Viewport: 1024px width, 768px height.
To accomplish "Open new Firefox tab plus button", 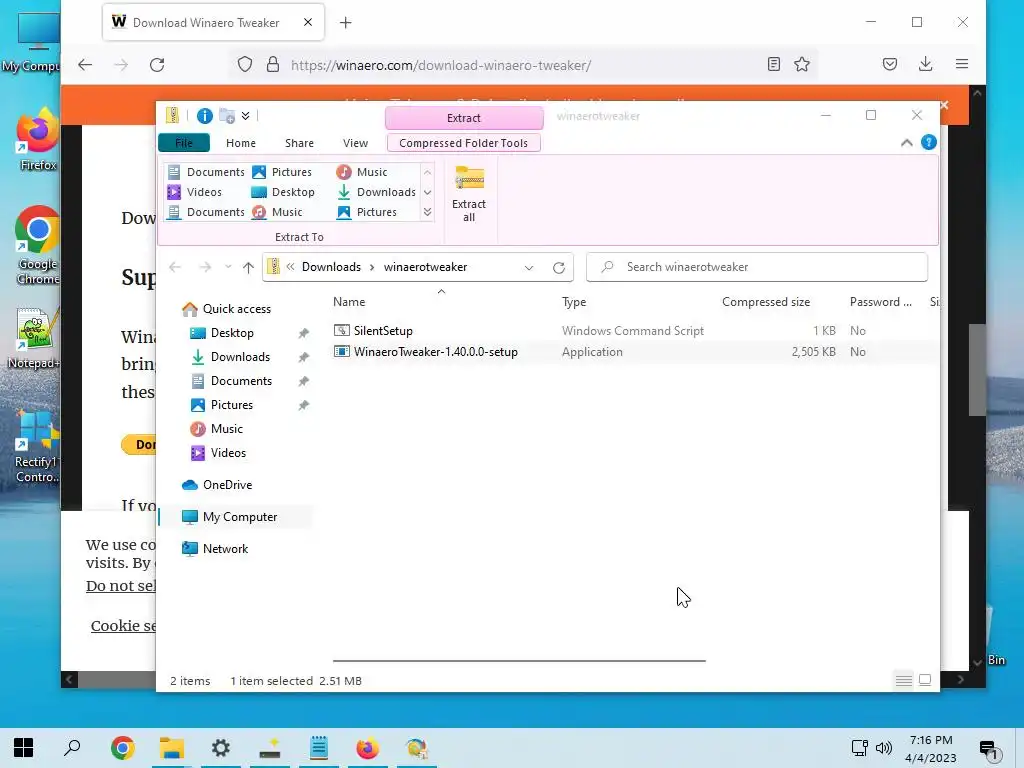I will (345, 23).
